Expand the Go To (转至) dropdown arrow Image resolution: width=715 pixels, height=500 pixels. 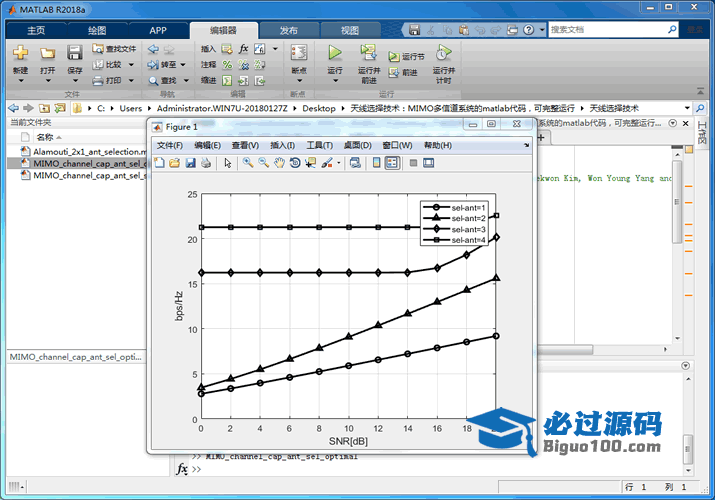tap(183, 65)
